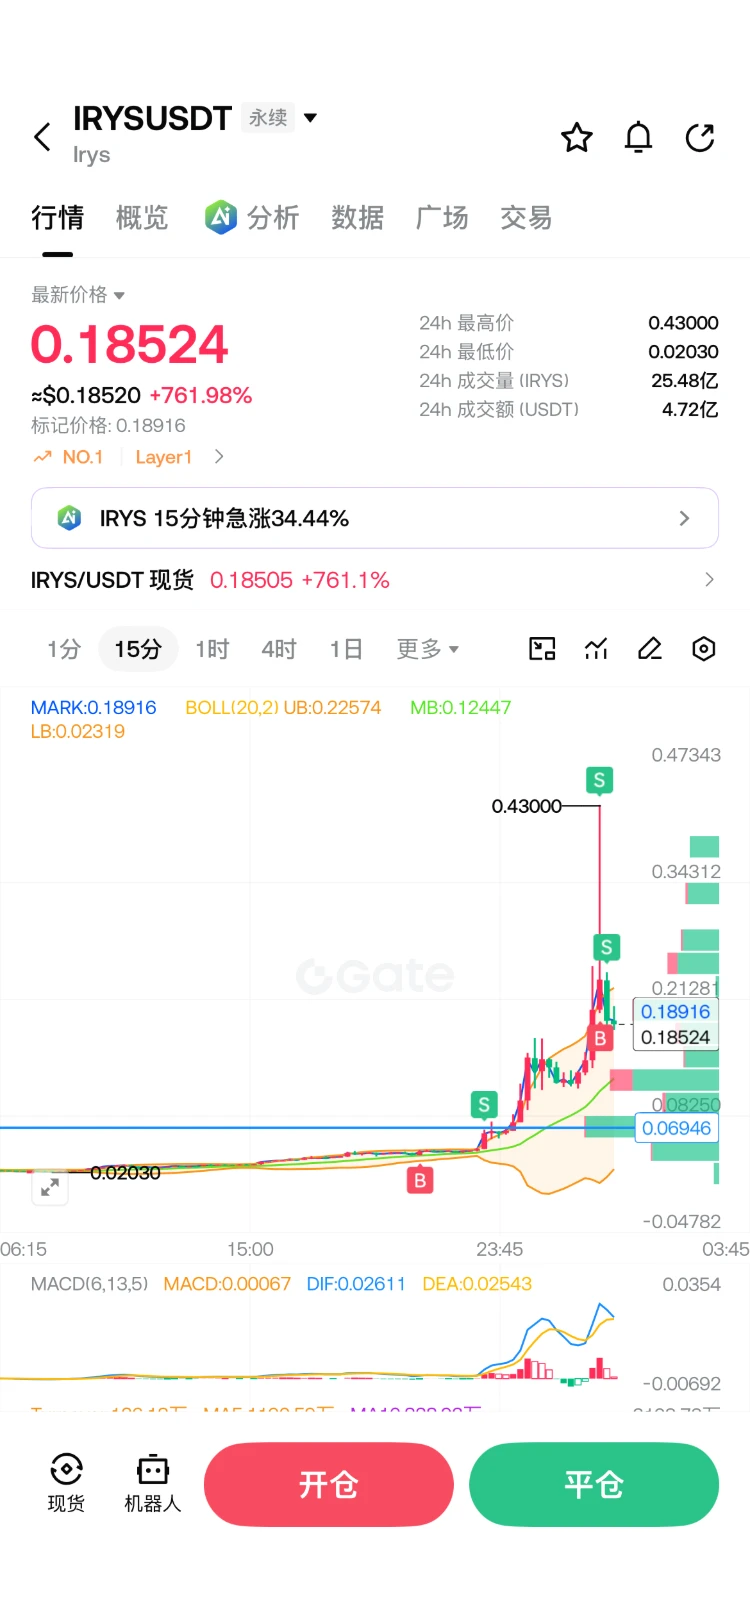Tap the S sell marker near 23:45
This screenshot has height=1624, width=750.
click(x=484, y=1105)
